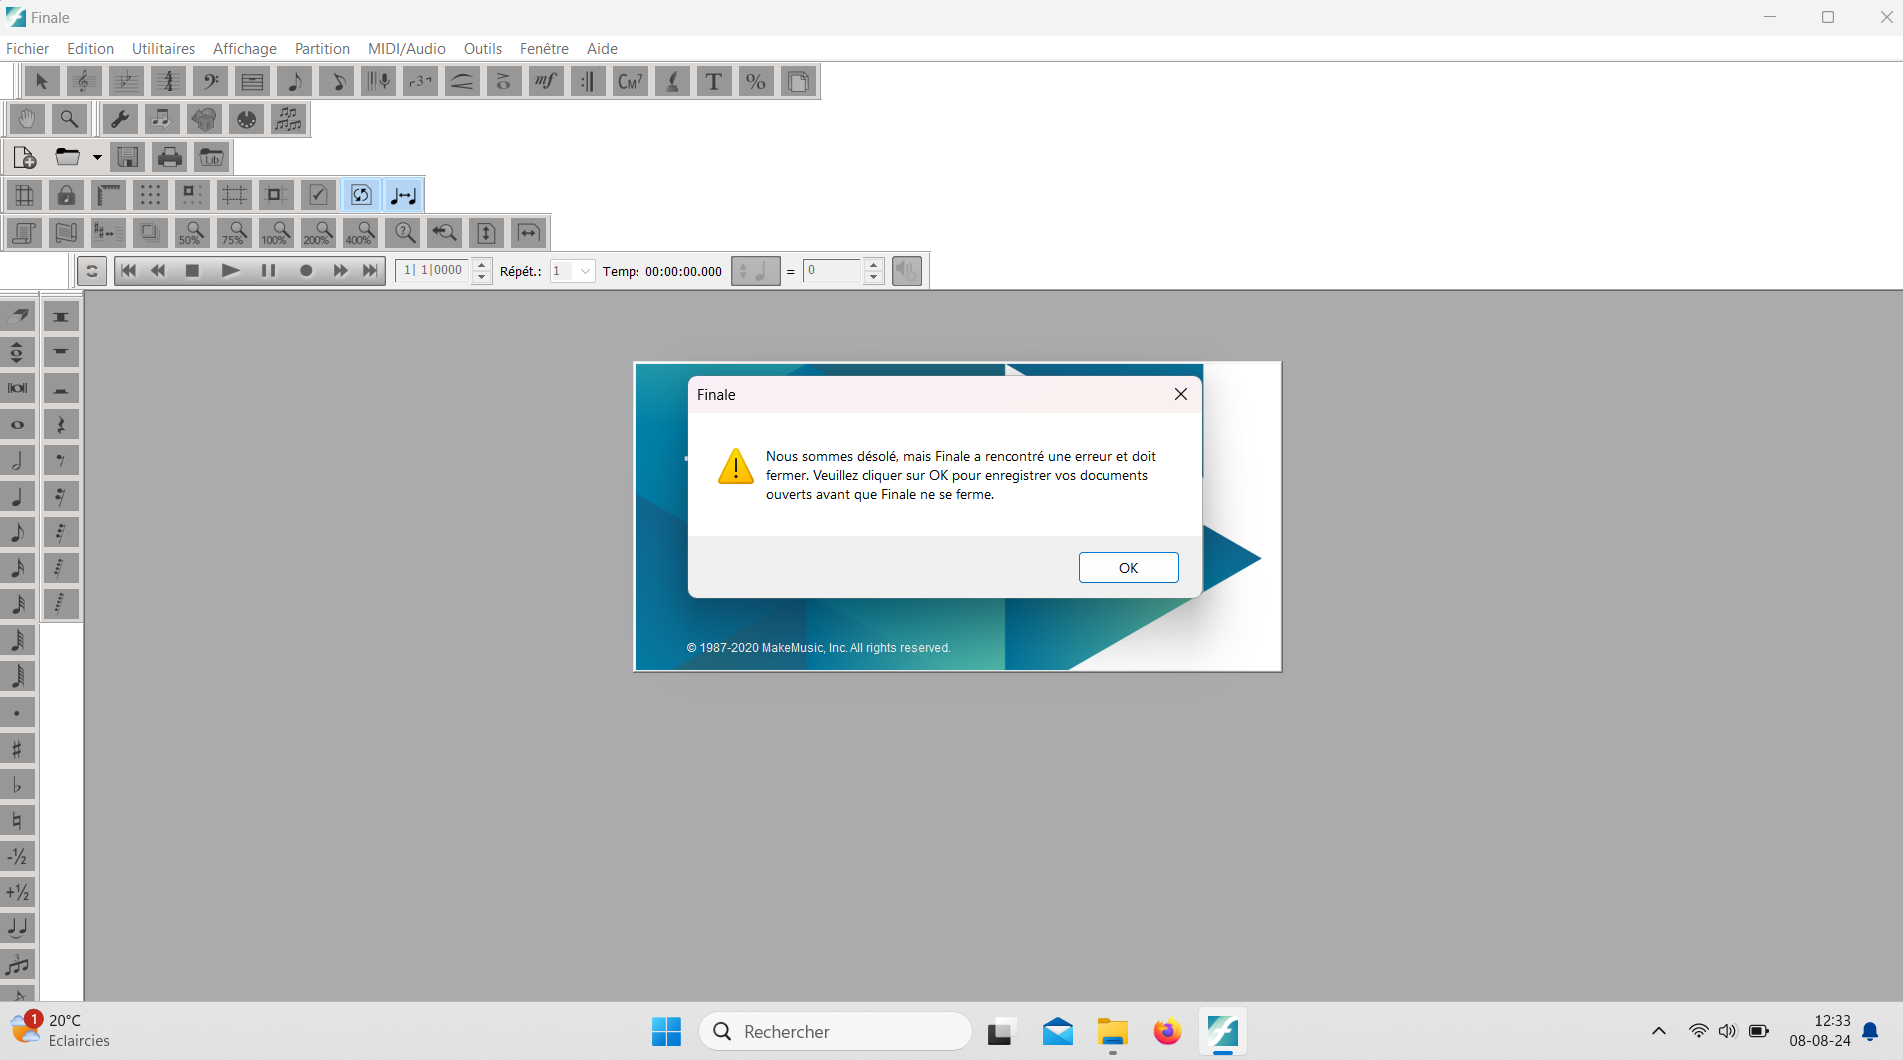Open the Utilitaires menu
1903x1060 pixels.
tap(163, 48)
